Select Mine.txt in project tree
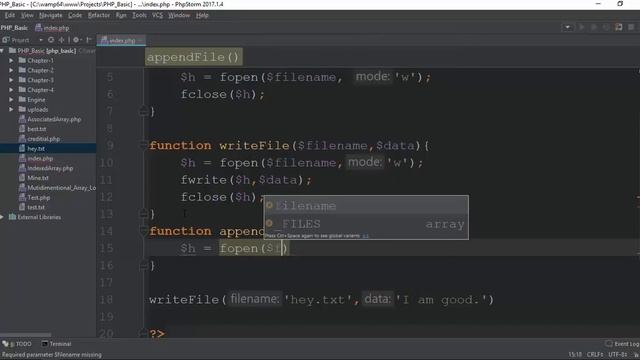Screen dimensions: 640x360 tap(33, 178)
